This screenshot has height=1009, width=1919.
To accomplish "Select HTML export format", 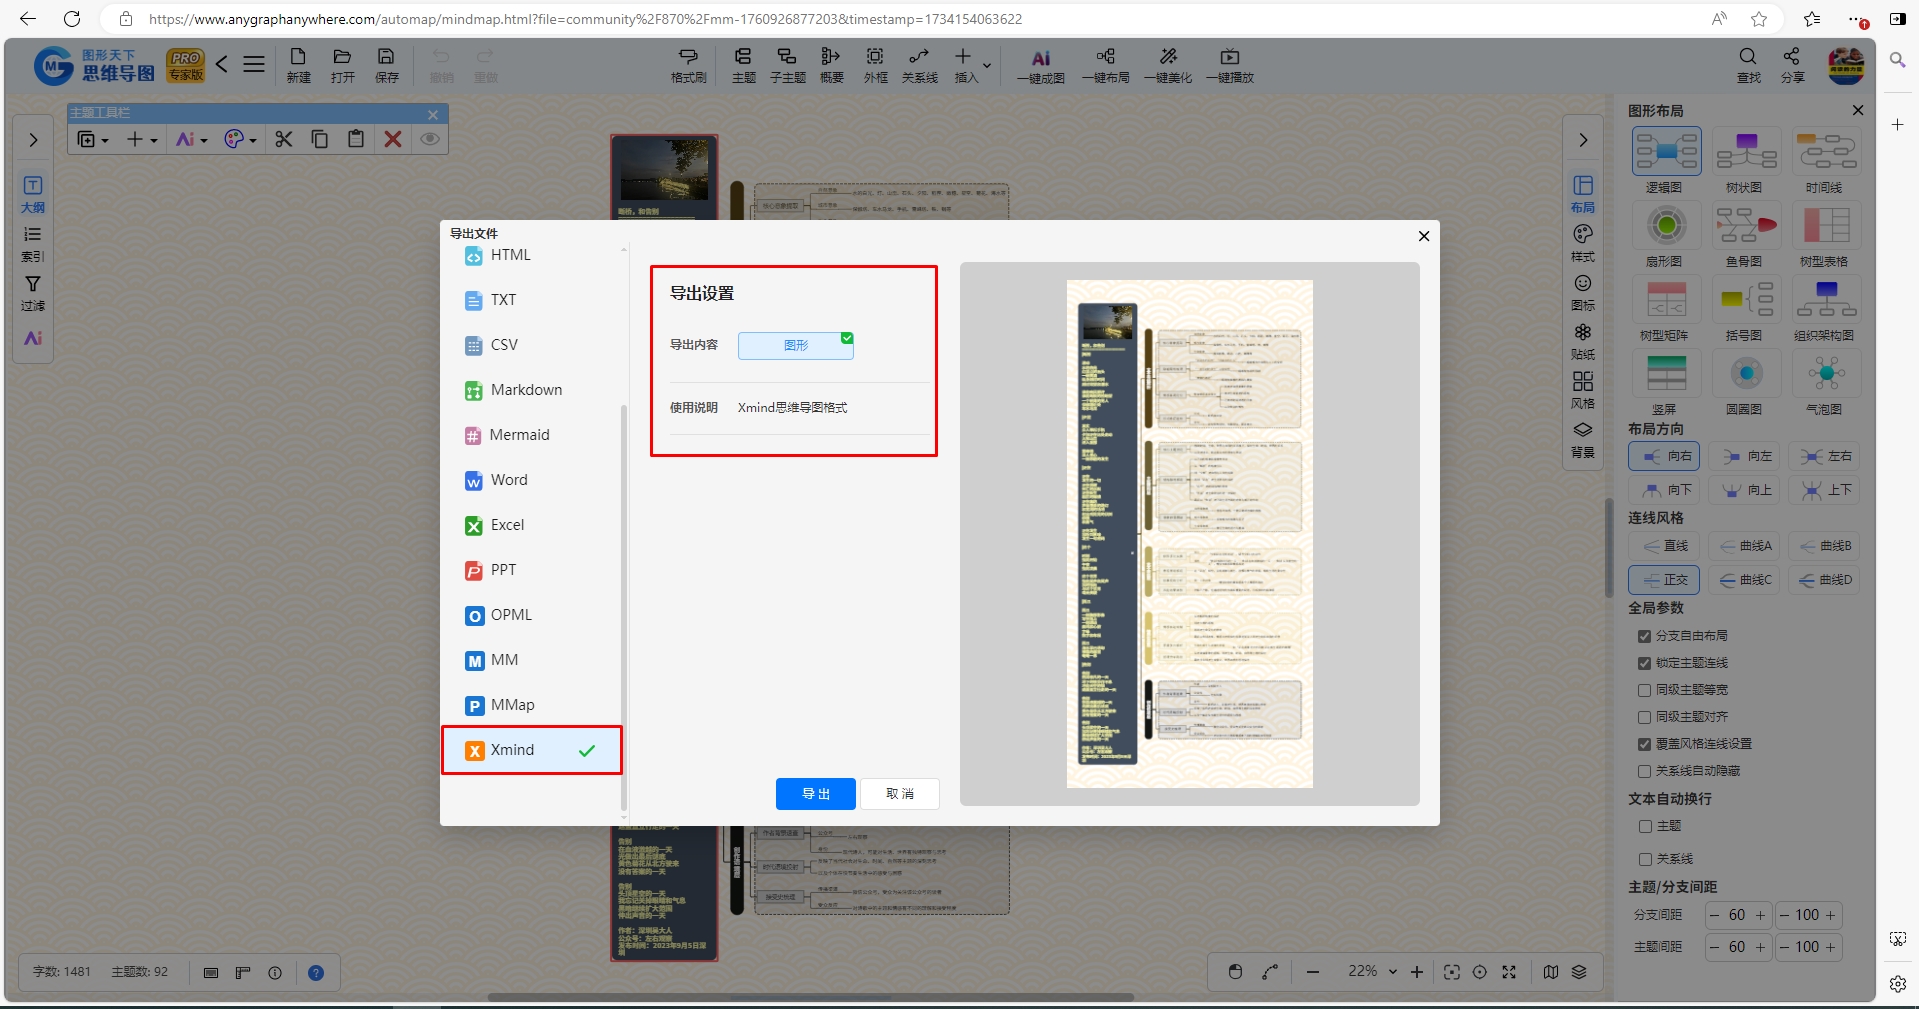I will (531, 255).
